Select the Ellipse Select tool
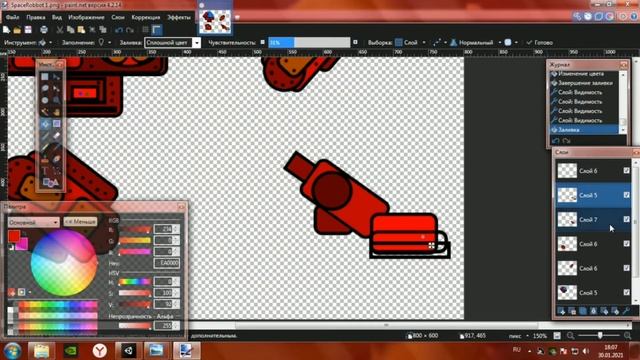Viewport: 640px width, 360px height. (x=45, y=100)
